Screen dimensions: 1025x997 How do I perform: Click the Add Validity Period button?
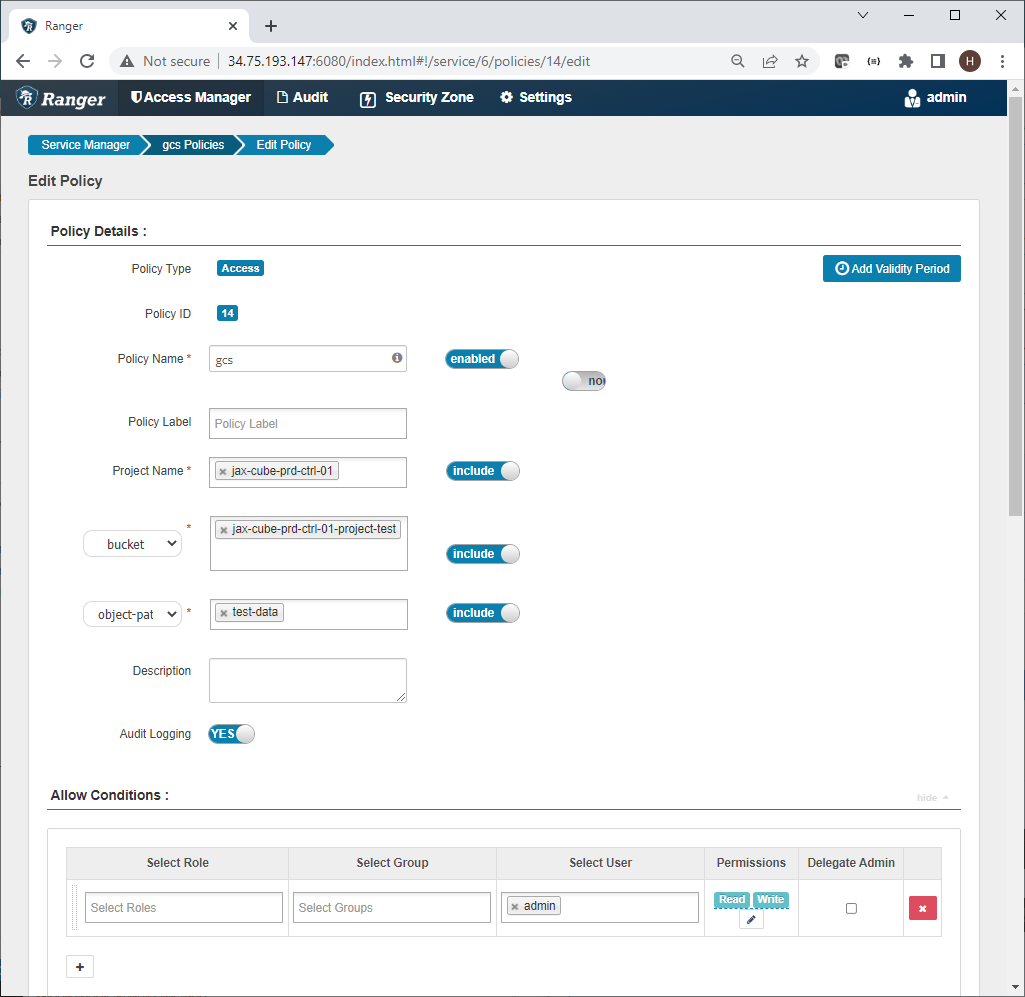[891, 268]
